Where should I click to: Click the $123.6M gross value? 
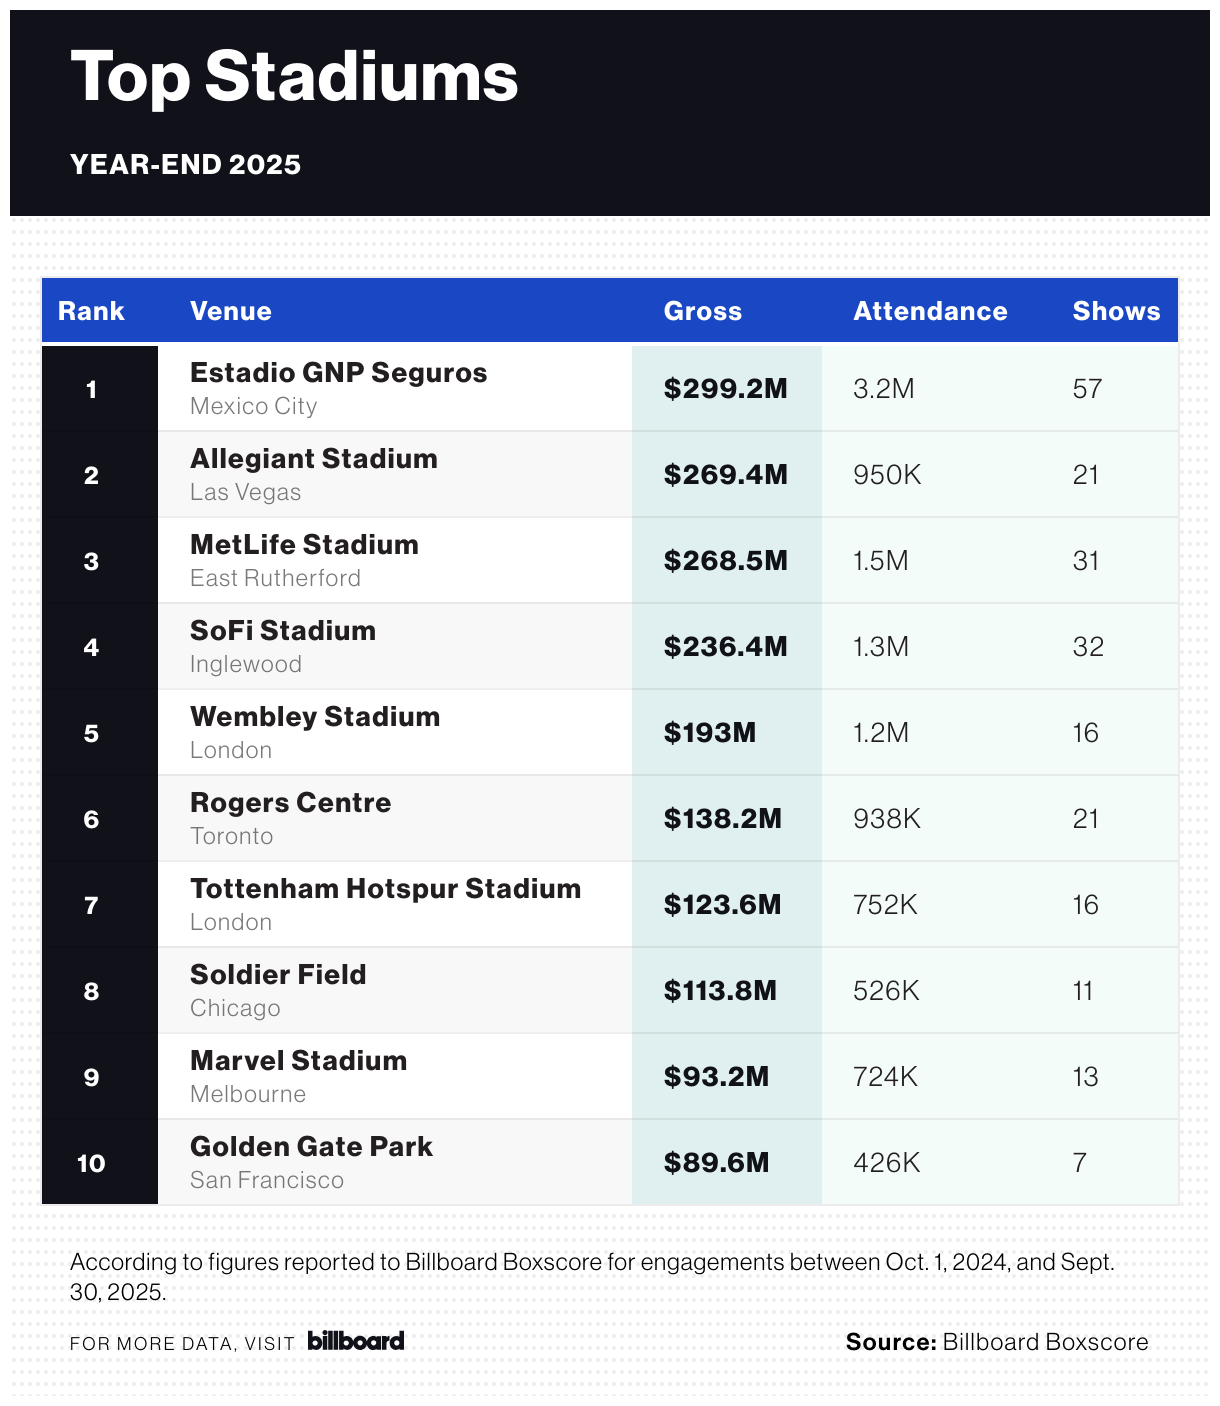(x=722, y=905)
